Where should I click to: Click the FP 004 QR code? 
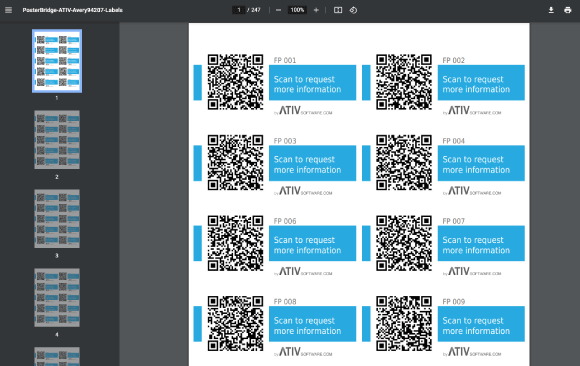(404, 162)
